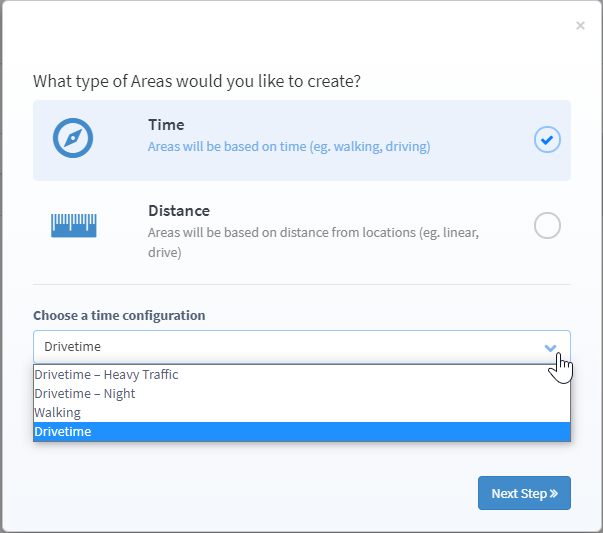Click the 'Choose a time configuration' label
Image resolution: width=603 pixels, height=533 pixels.
pos(119,315)
